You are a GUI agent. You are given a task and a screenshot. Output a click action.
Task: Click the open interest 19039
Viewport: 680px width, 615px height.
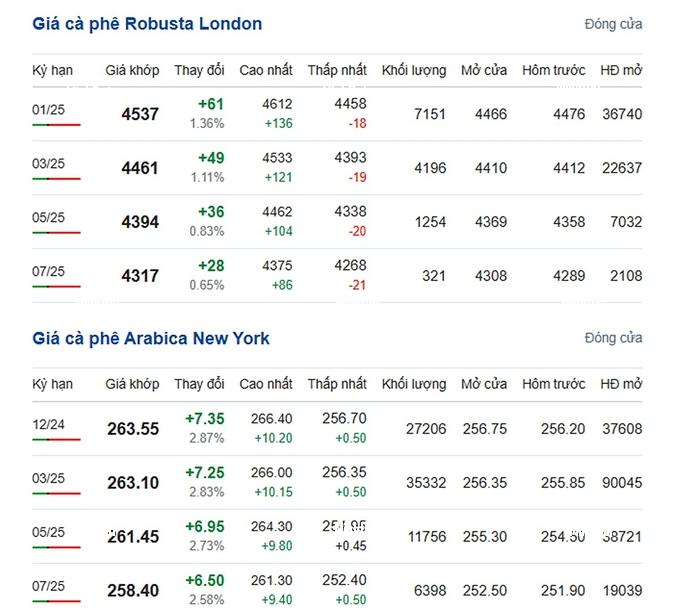(622, 591)
